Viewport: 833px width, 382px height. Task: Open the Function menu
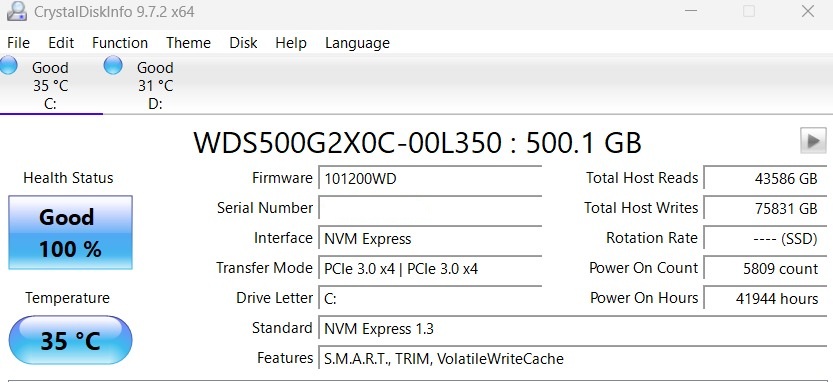point(120,43)
